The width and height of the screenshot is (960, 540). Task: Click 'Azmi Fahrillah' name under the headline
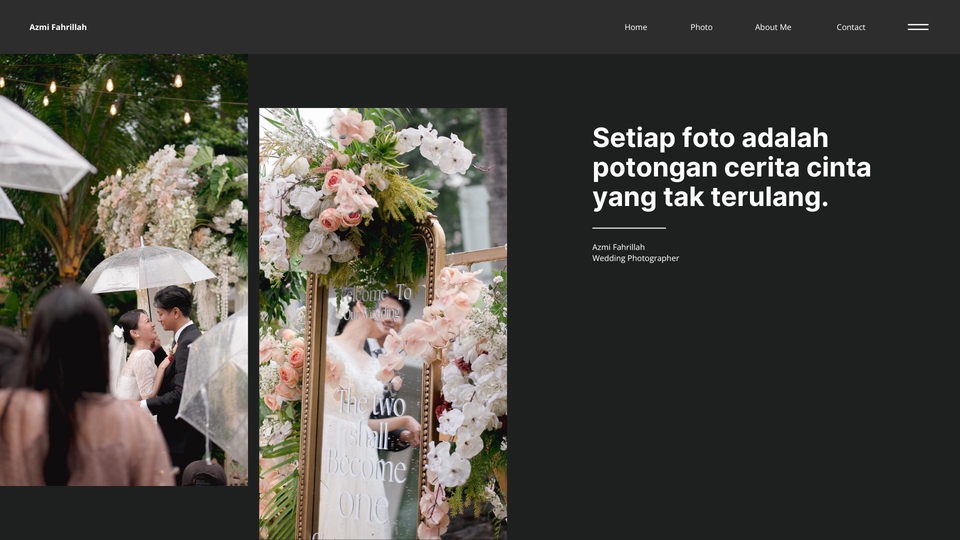pos(618,247)
